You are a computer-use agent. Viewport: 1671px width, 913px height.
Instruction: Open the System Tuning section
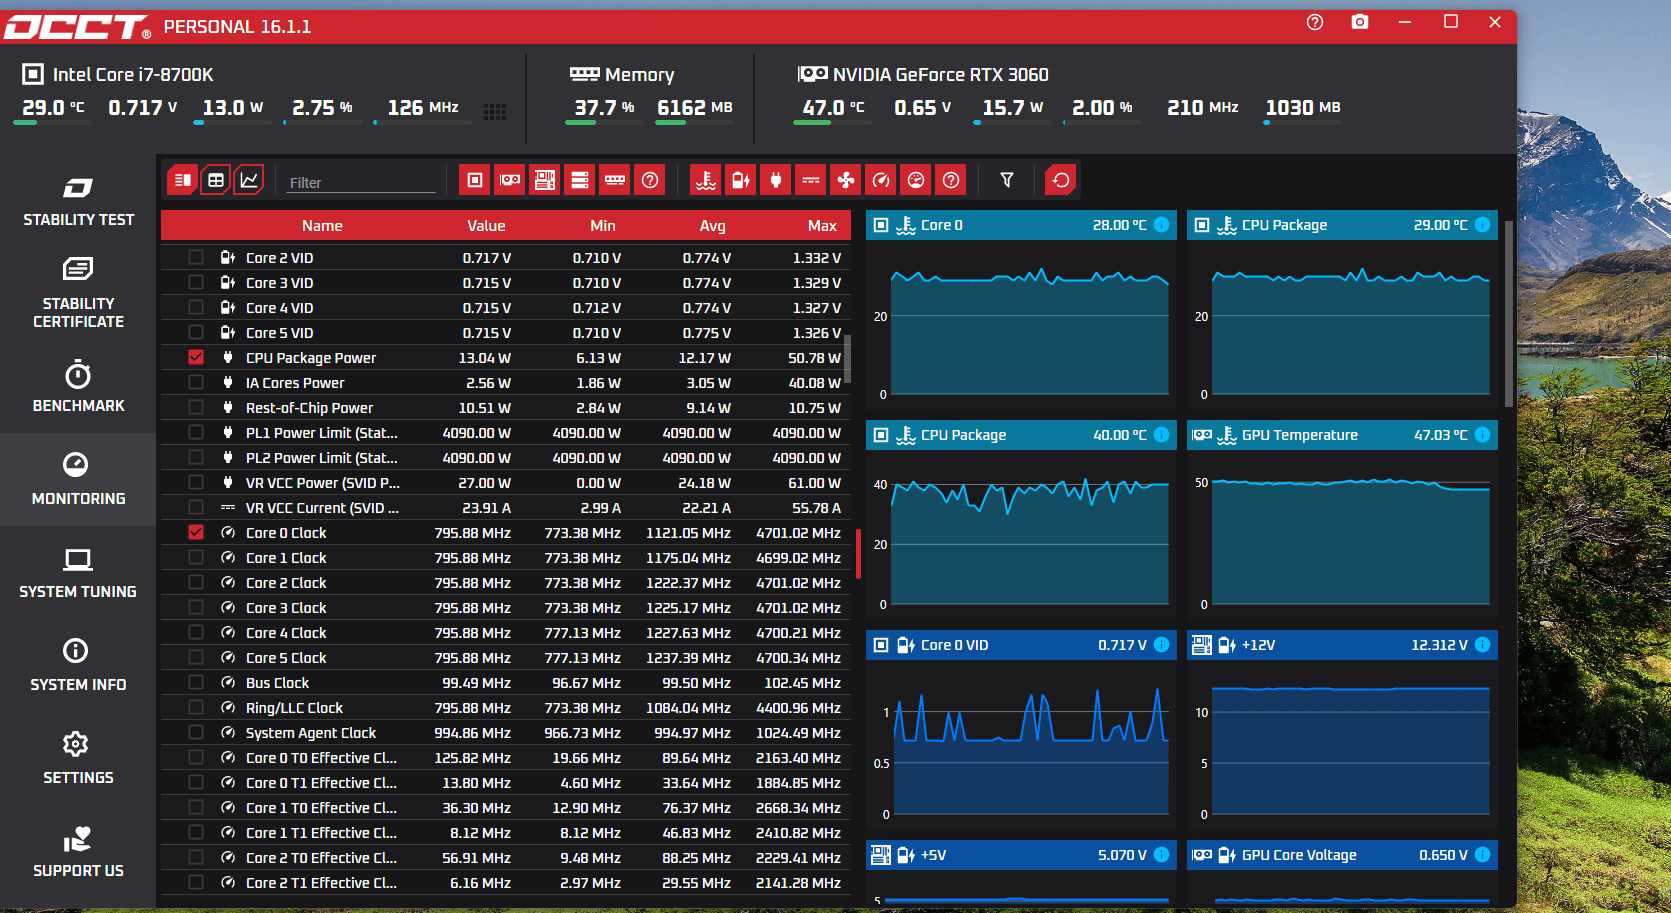point(78,573)
